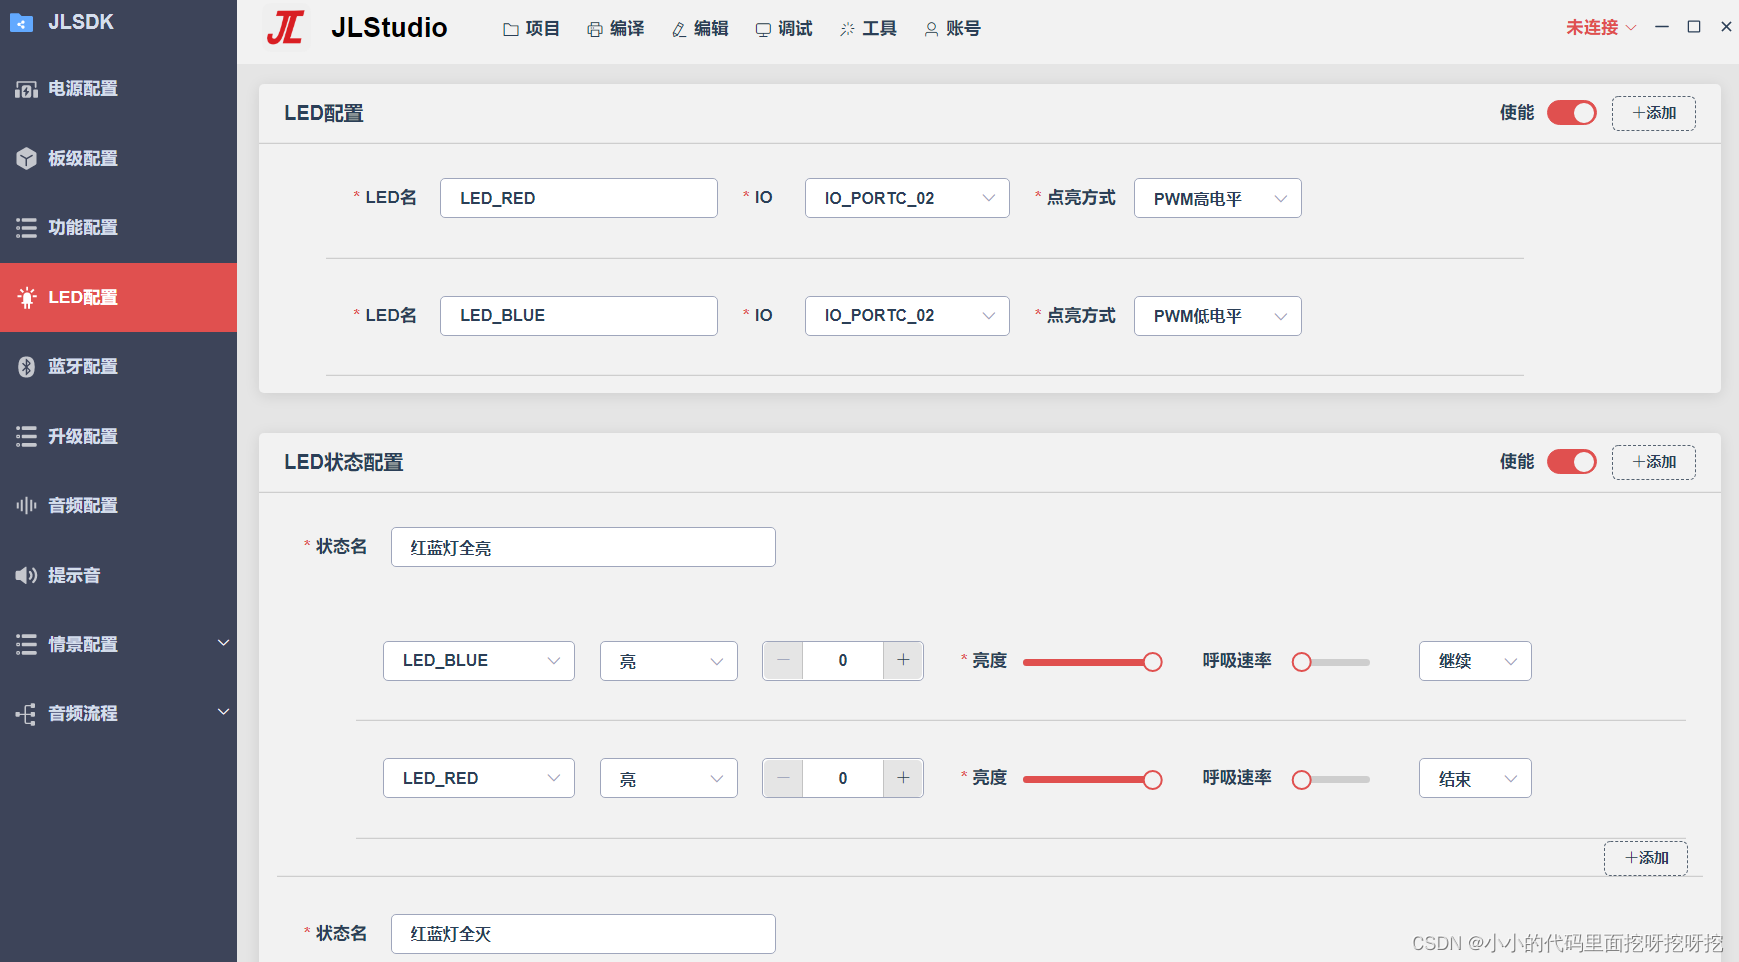The width and height of the screenshot is (1739, 962).
Task: Open the 编辑 menu
Action: point(699,29)
